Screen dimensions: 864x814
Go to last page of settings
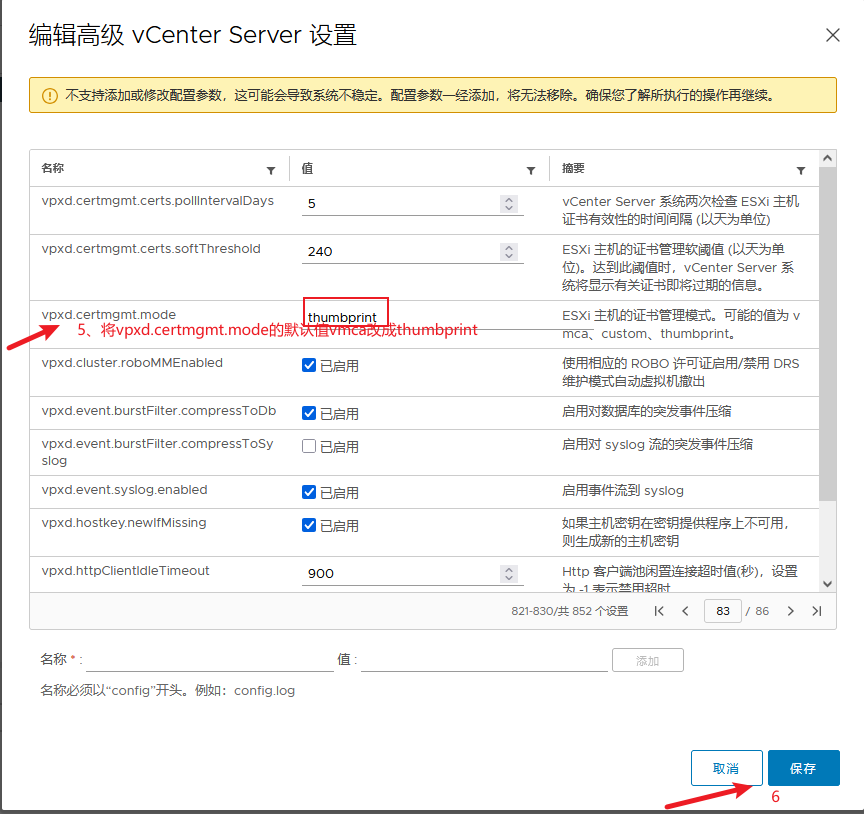point(817,611)
